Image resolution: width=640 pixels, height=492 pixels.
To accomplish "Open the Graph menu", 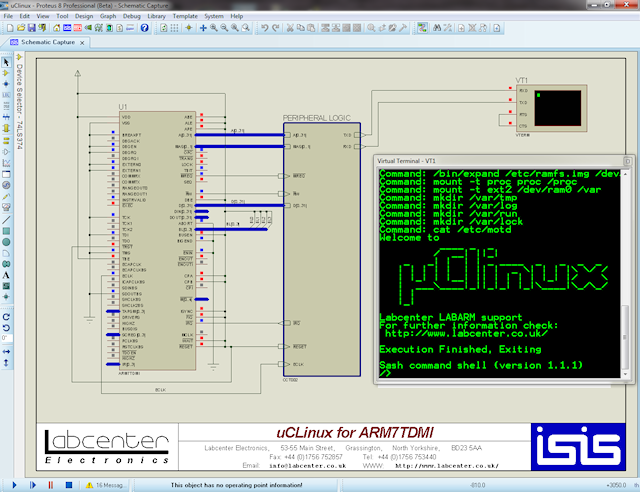I will (108, 16).
